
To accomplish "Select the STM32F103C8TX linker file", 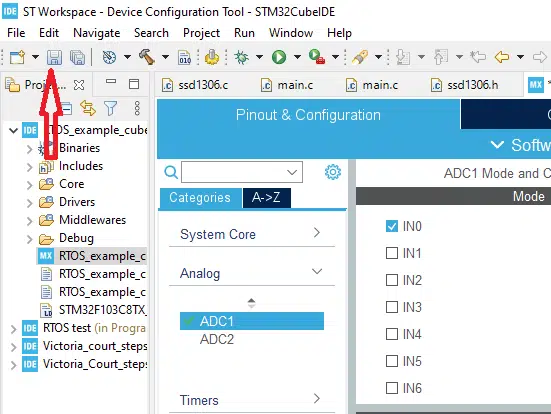I will click(93, 310).
